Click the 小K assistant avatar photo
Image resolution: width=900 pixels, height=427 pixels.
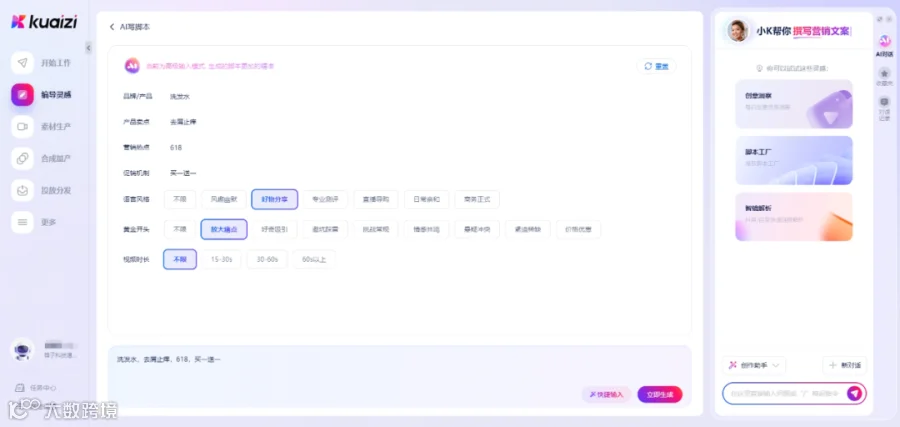pos(738,31)
